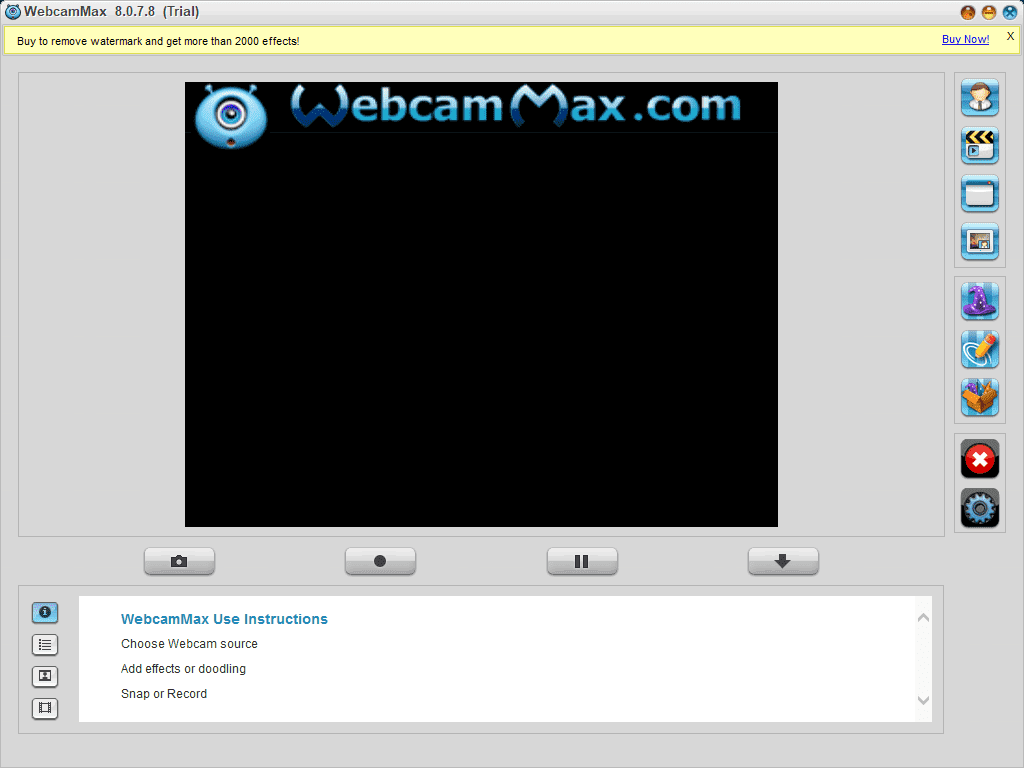
Task: Dismiss the yellow trial banner X
Action: point(1010,37)
